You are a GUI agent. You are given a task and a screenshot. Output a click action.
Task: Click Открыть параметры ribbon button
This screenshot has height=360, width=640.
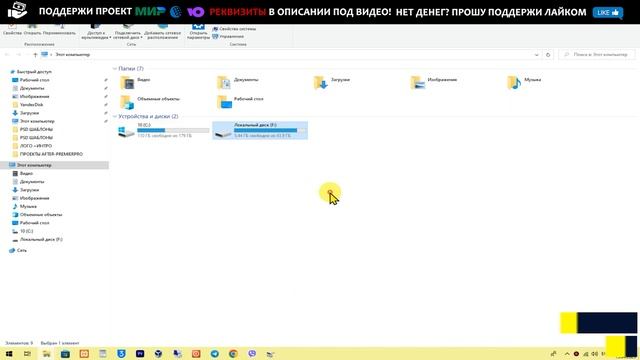198,32
